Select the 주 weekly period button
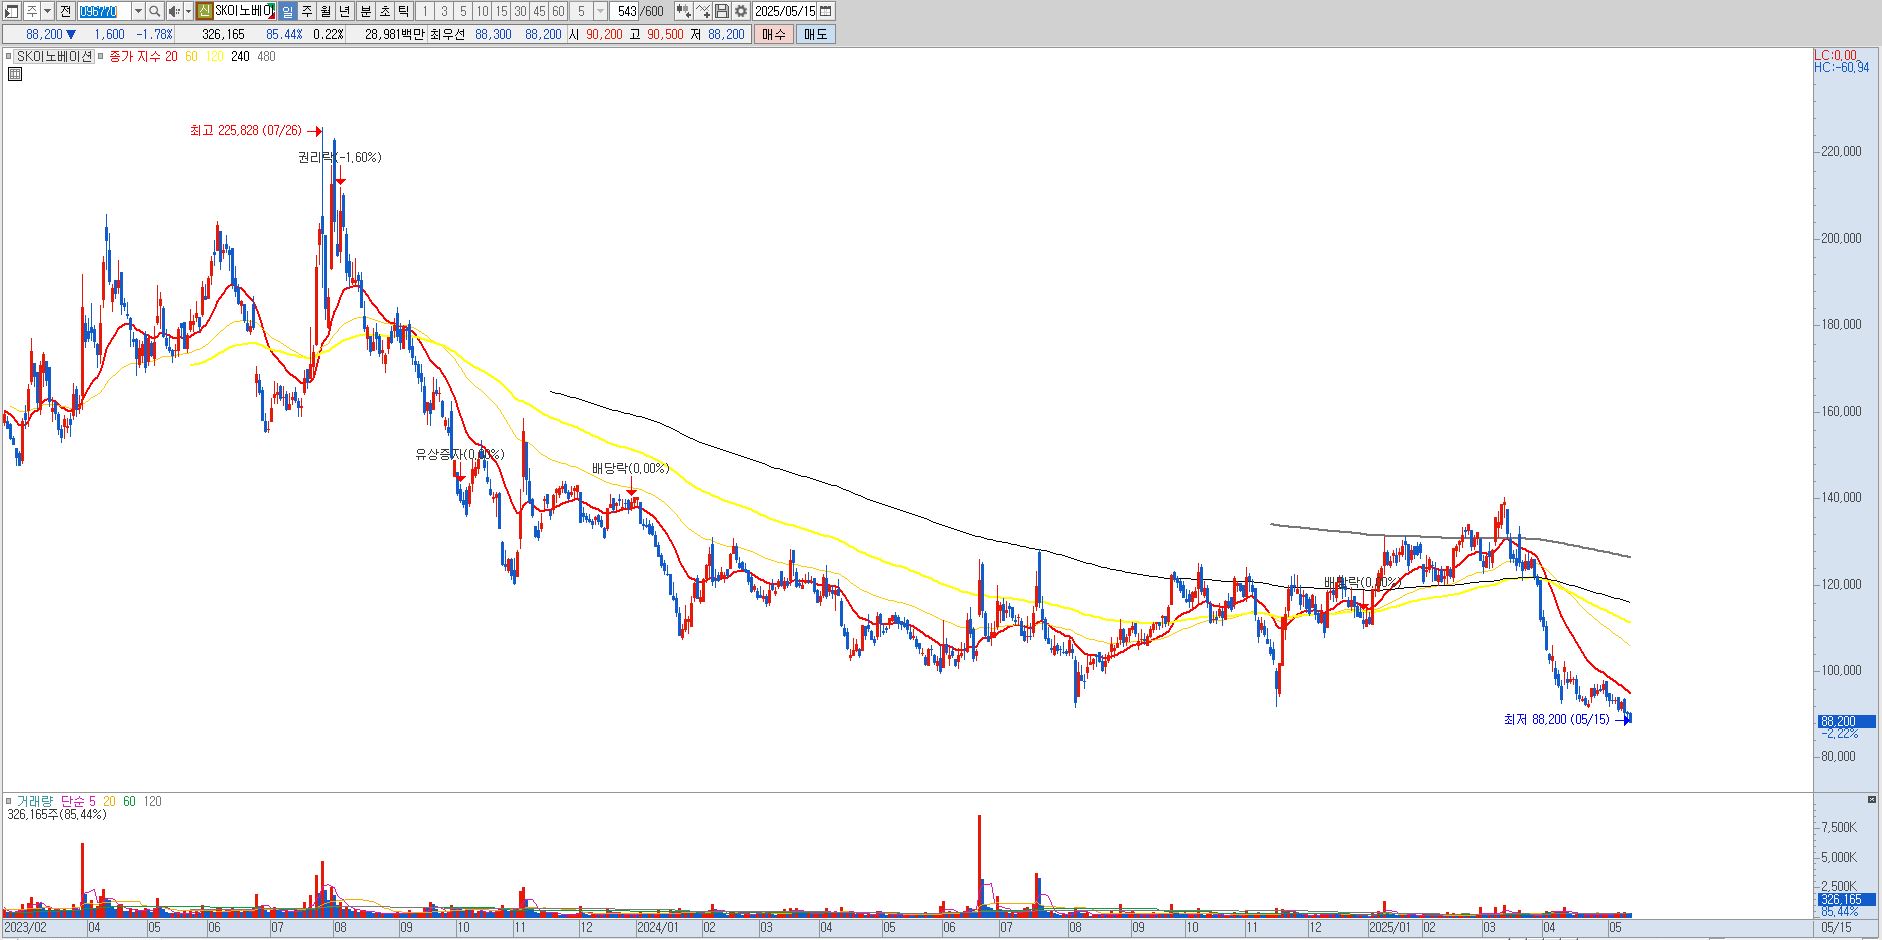The image size is (1882, 940). [x=307, y=11]
